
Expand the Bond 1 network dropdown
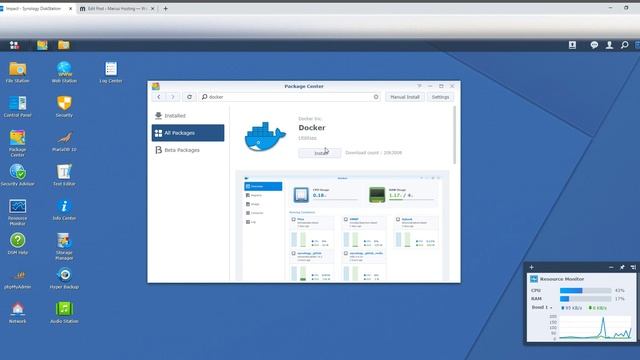click(542, 307)
